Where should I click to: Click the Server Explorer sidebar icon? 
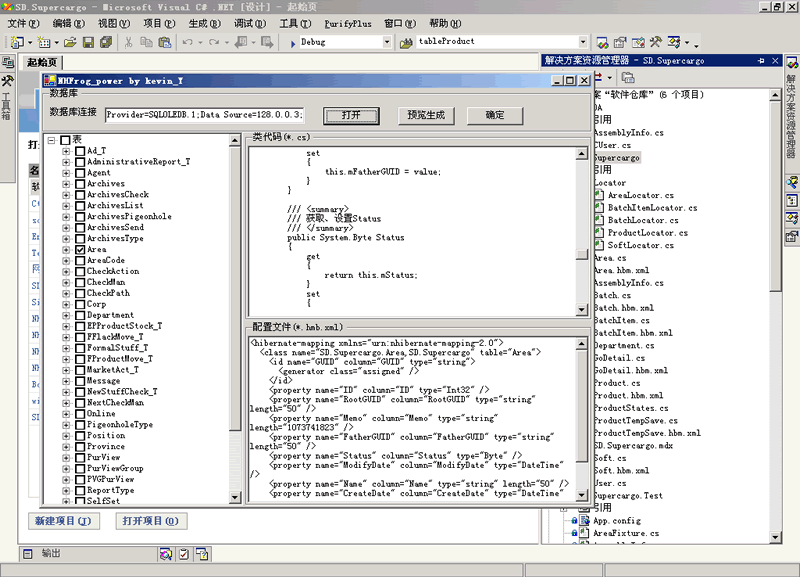click(x=8, y=63)
